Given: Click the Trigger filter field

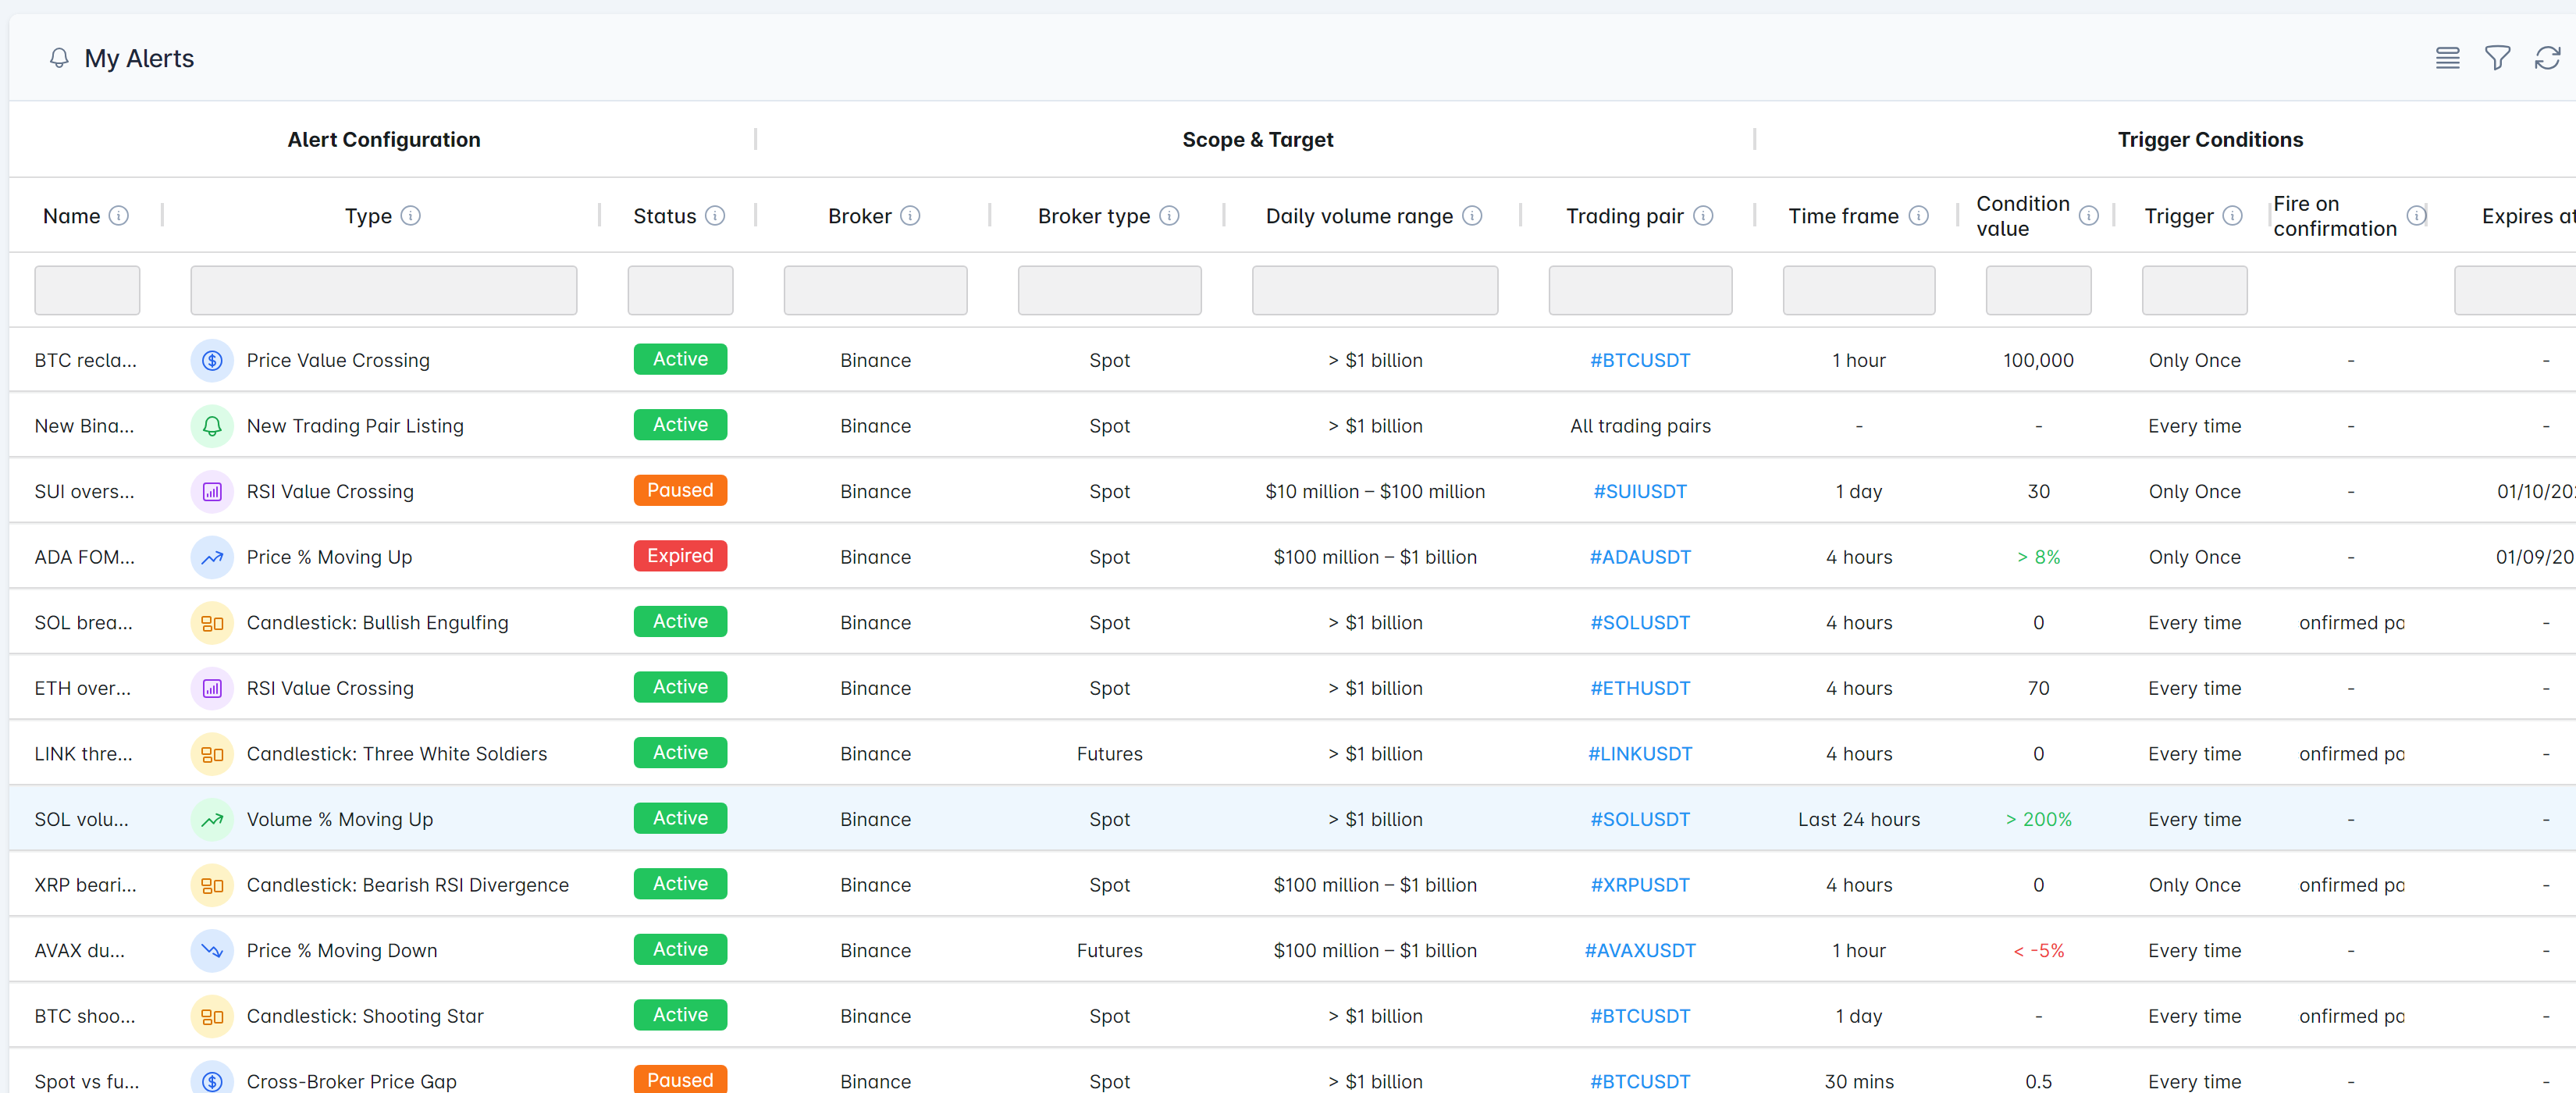Looking at the screenshot, I should [x=2194, y=290].
